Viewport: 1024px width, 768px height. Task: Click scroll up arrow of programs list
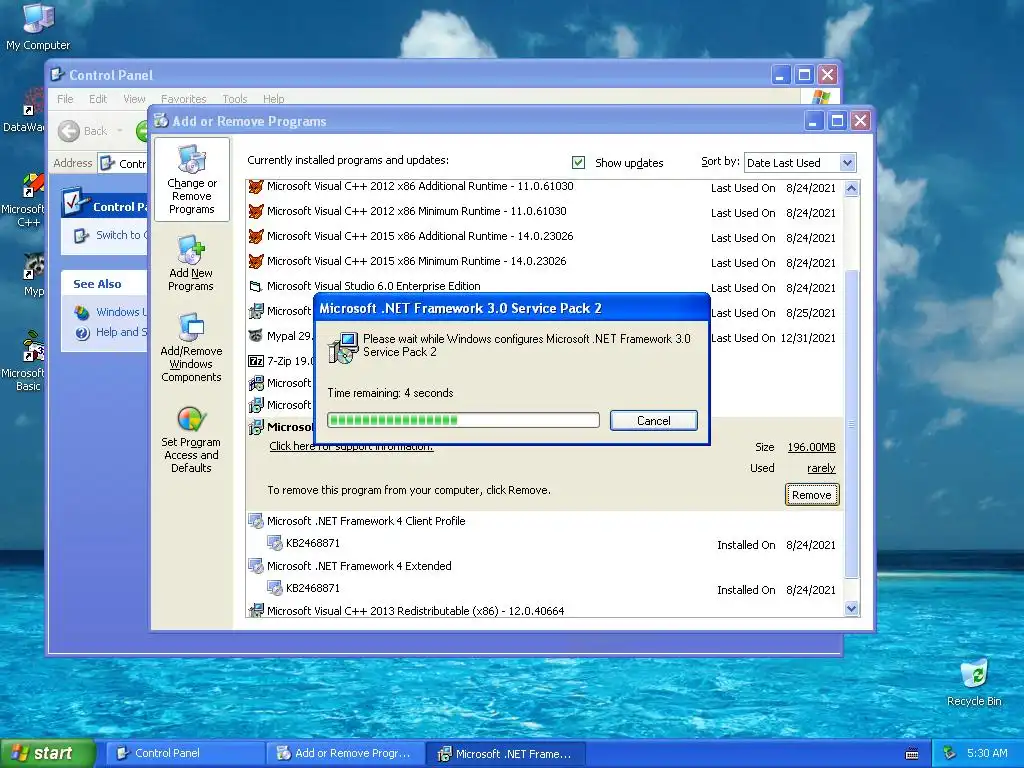click(x=852, y=189)
